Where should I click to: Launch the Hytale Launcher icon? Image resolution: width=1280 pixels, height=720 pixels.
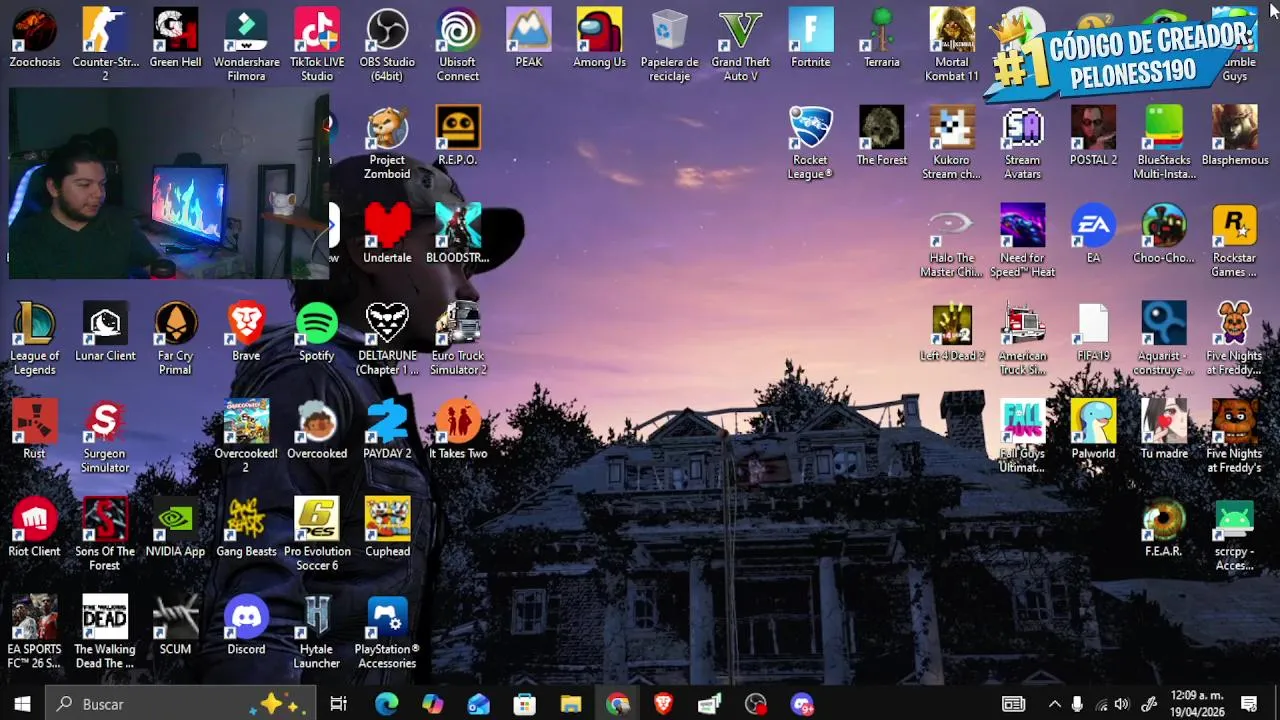coord(317,634)
